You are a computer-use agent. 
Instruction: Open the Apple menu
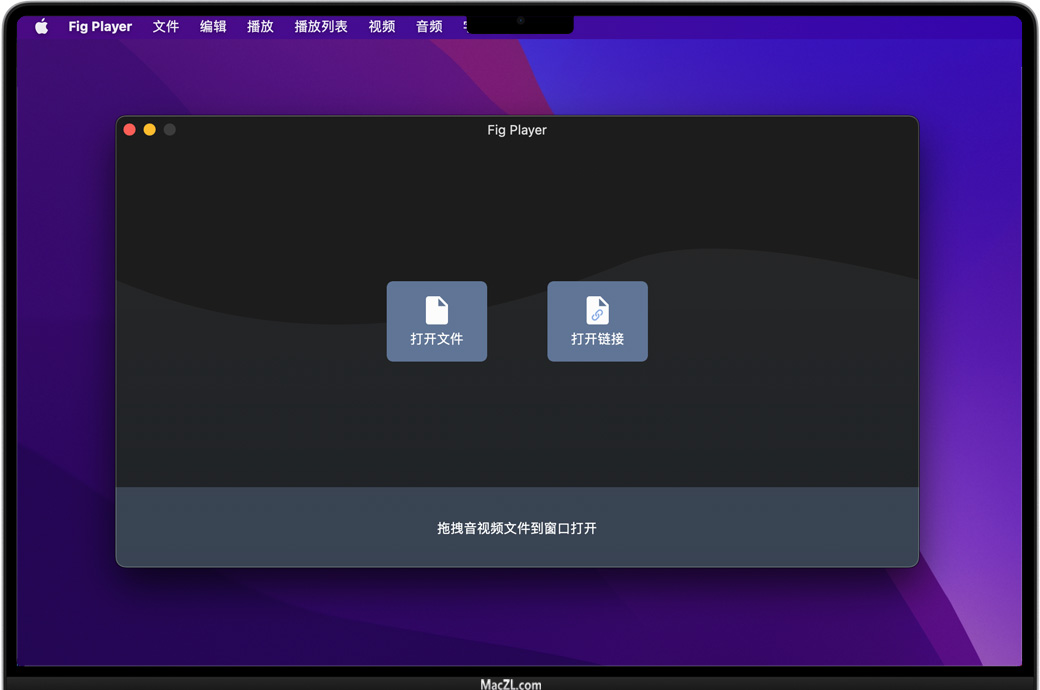click(x=41, y=27)
